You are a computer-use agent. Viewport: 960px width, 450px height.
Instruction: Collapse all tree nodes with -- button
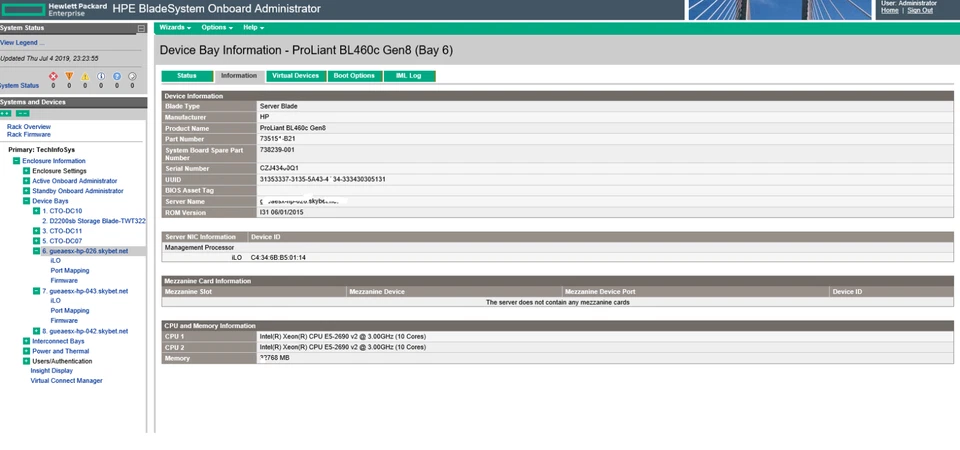click(x=23, y=113)
